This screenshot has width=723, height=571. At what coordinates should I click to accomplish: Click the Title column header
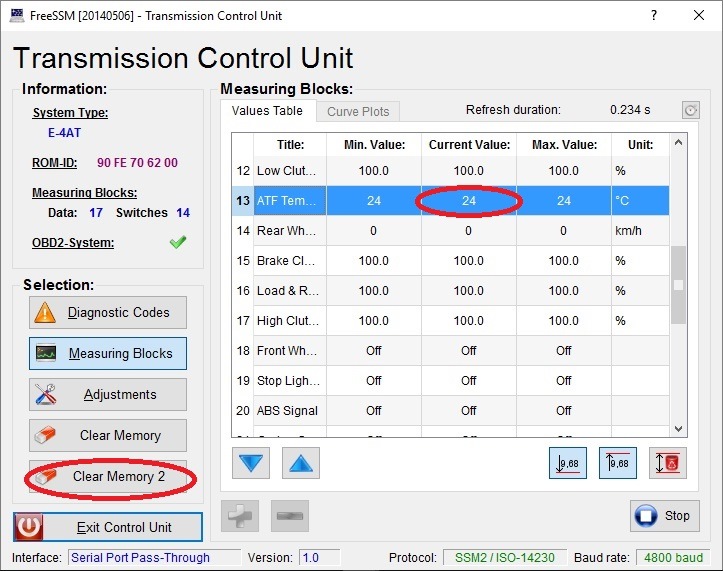coord(290,145)
